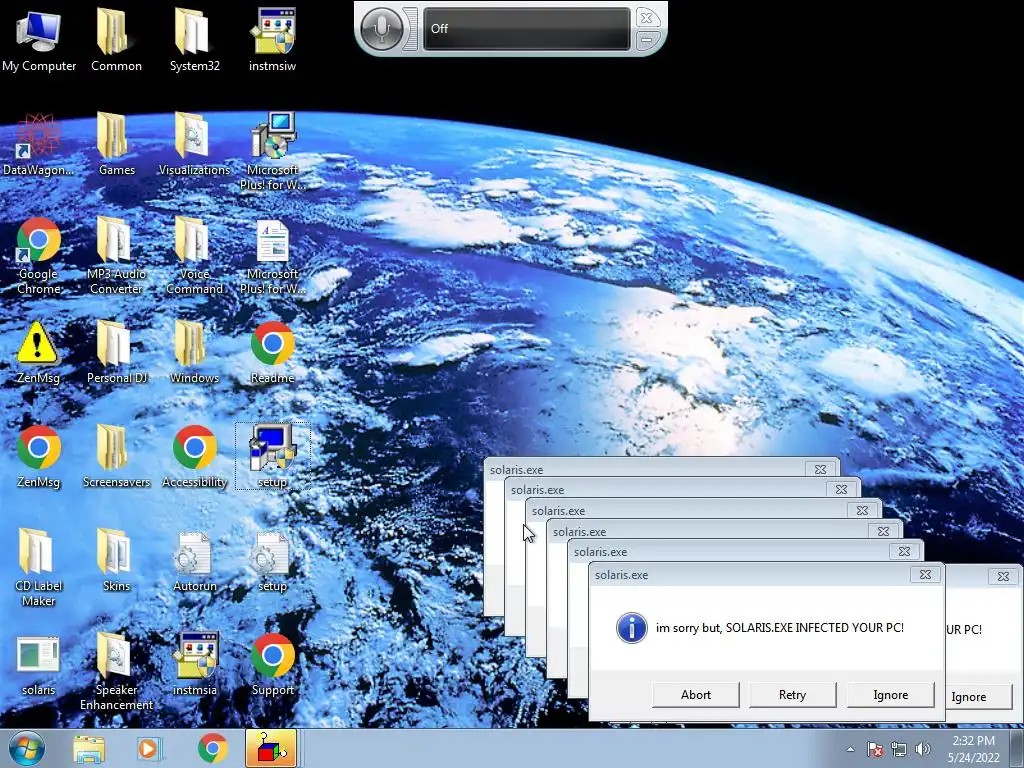Select the instmsiw installer icon
1024x768 pixels.
[272, 39]
